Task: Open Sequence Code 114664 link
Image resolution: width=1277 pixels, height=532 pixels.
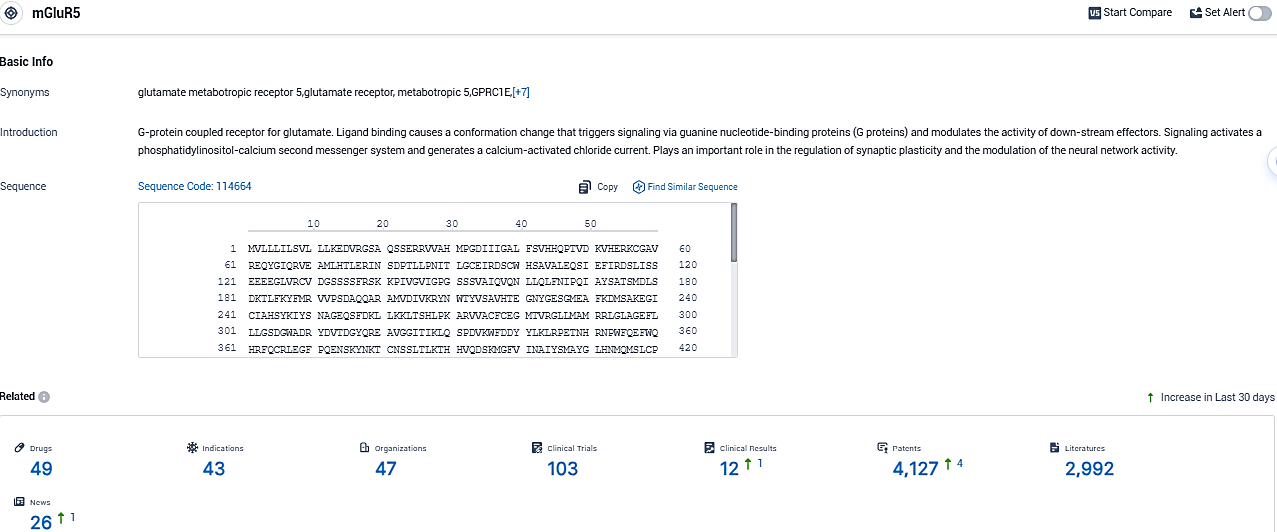Action: pyautogui.click(x=194, y=187)
